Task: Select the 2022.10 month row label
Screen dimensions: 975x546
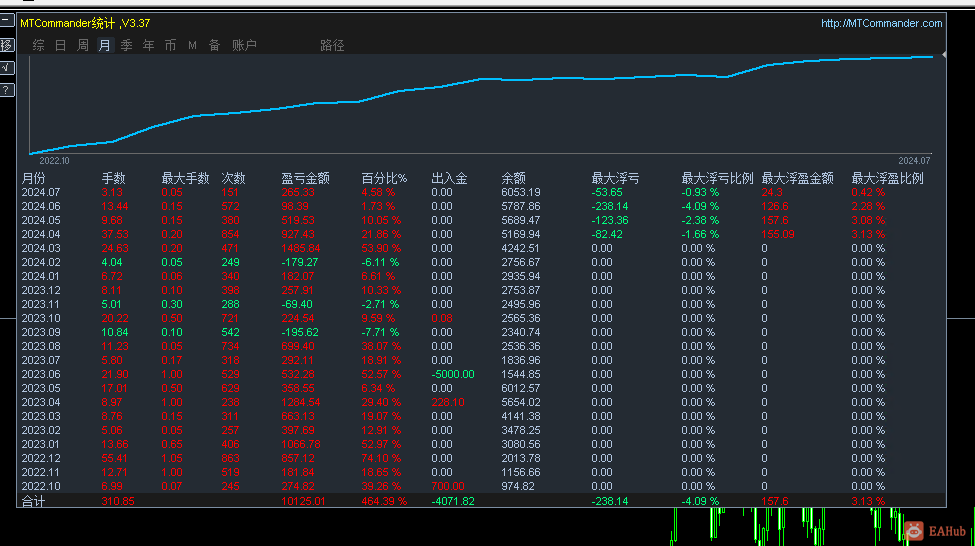Action: tap(41, 486)
